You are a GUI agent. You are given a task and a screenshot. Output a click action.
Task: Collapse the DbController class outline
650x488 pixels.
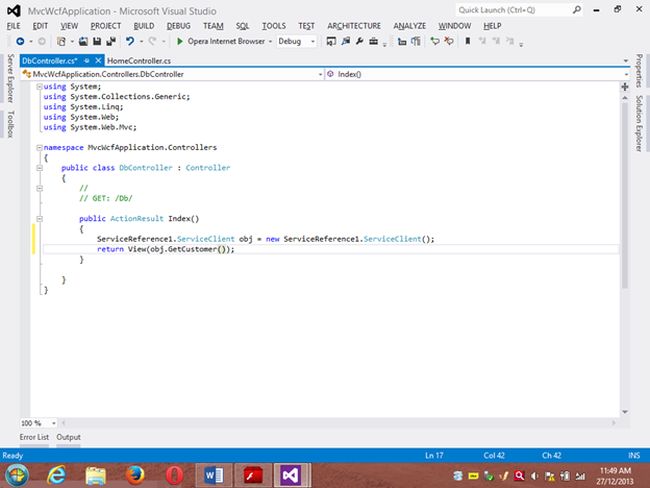[x=37, y=168]
